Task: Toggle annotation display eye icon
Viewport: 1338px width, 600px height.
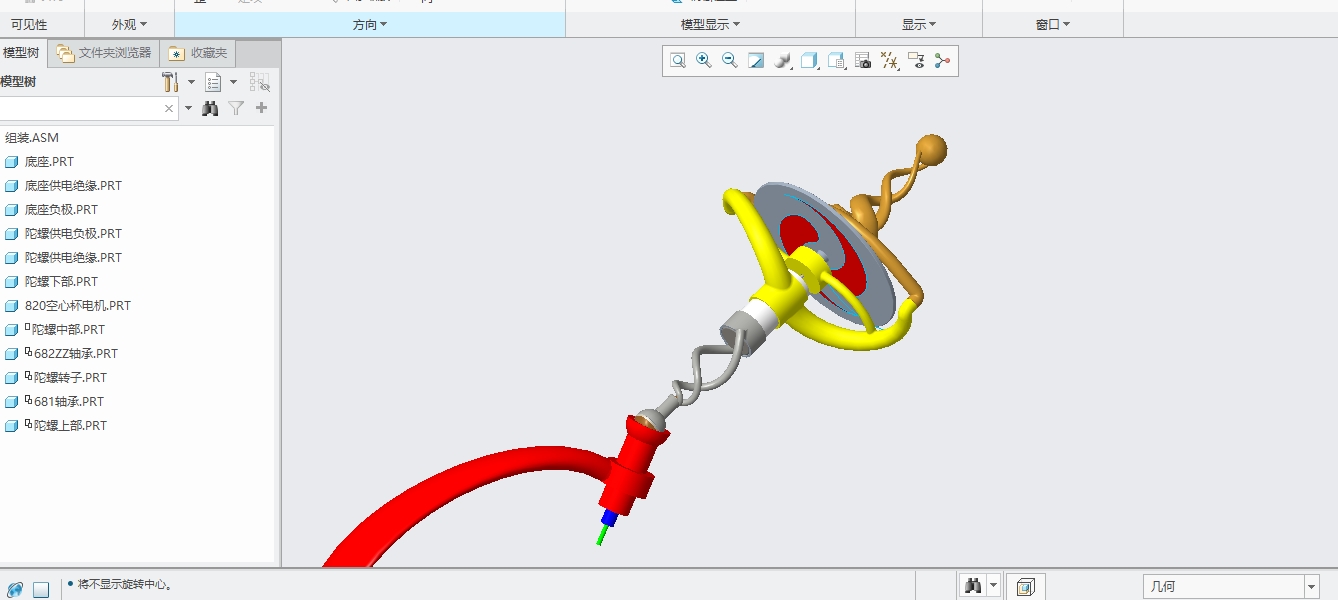Action: [x=916, y=61]
